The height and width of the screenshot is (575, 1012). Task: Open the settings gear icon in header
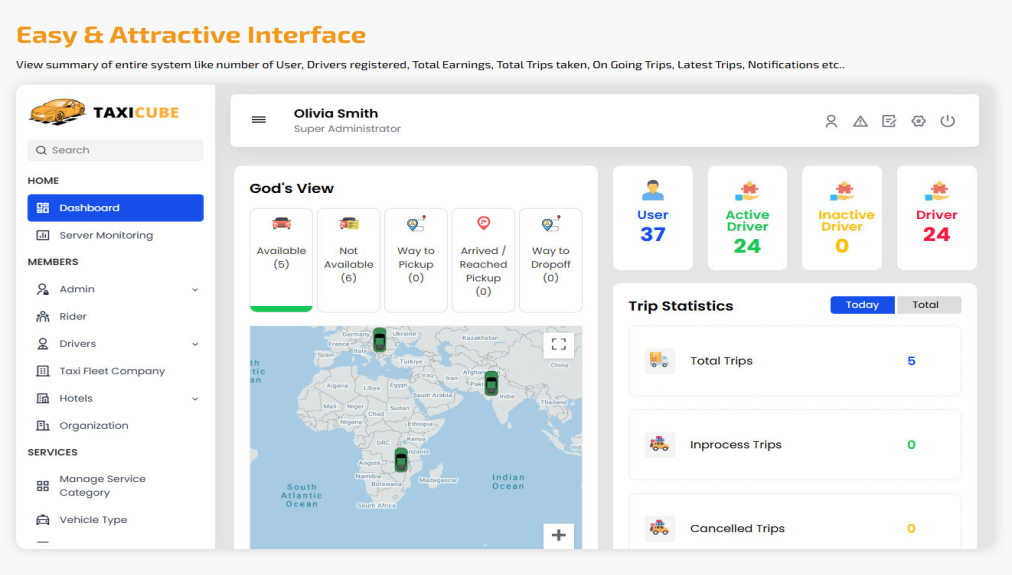[x=918, y=121]
